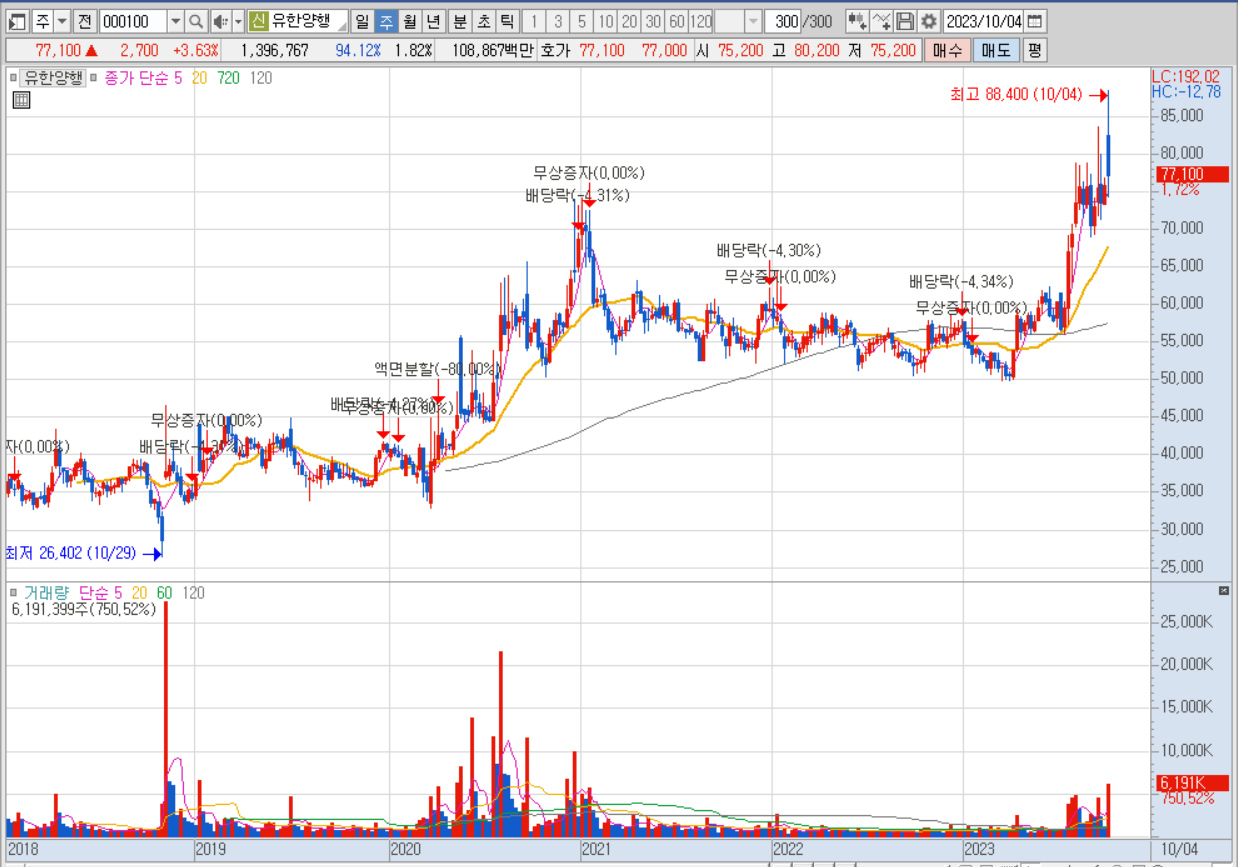Click the green 신 badge icon
Image resolution: width=1238 pixels, height=867 pixels.
(258, 21)
